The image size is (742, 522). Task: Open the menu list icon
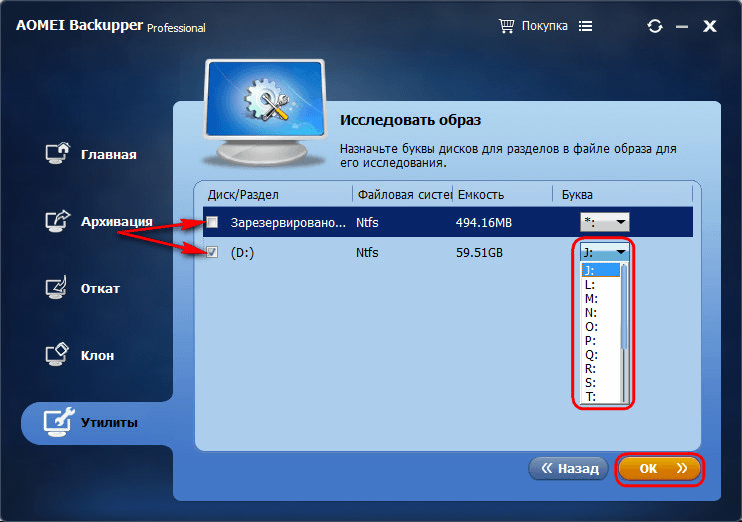click(x=585, y=26)
